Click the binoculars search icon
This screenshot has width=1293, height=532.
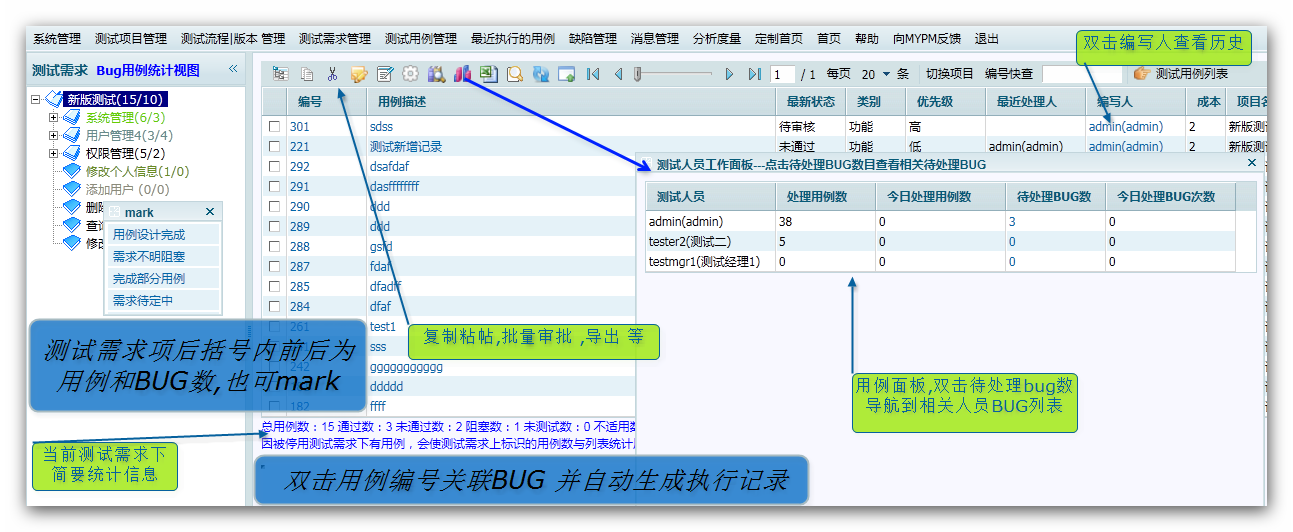(x=436, y=74)
